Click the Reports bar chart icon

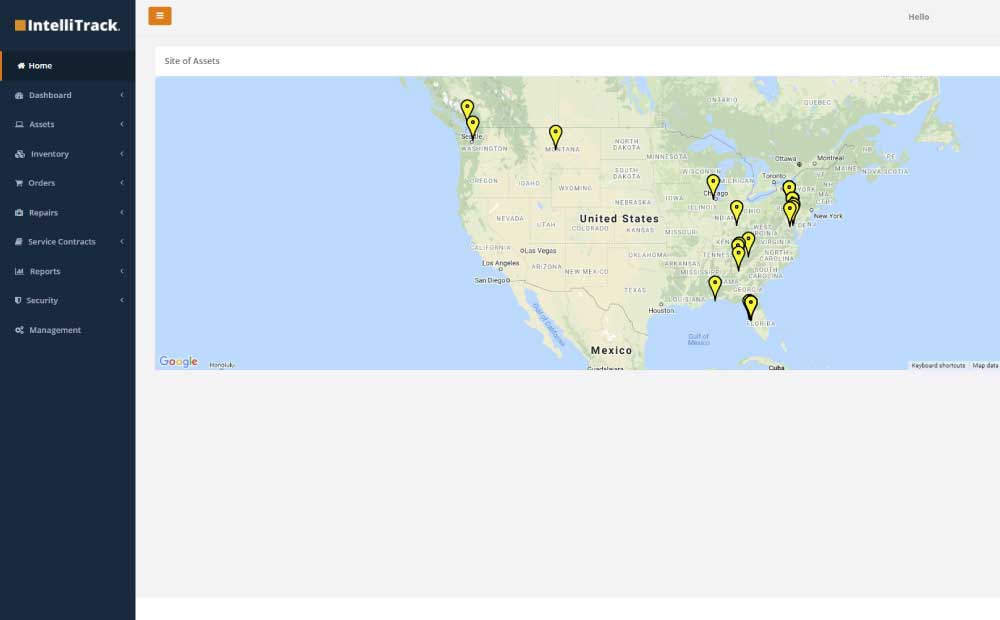[x=19, y=272]
